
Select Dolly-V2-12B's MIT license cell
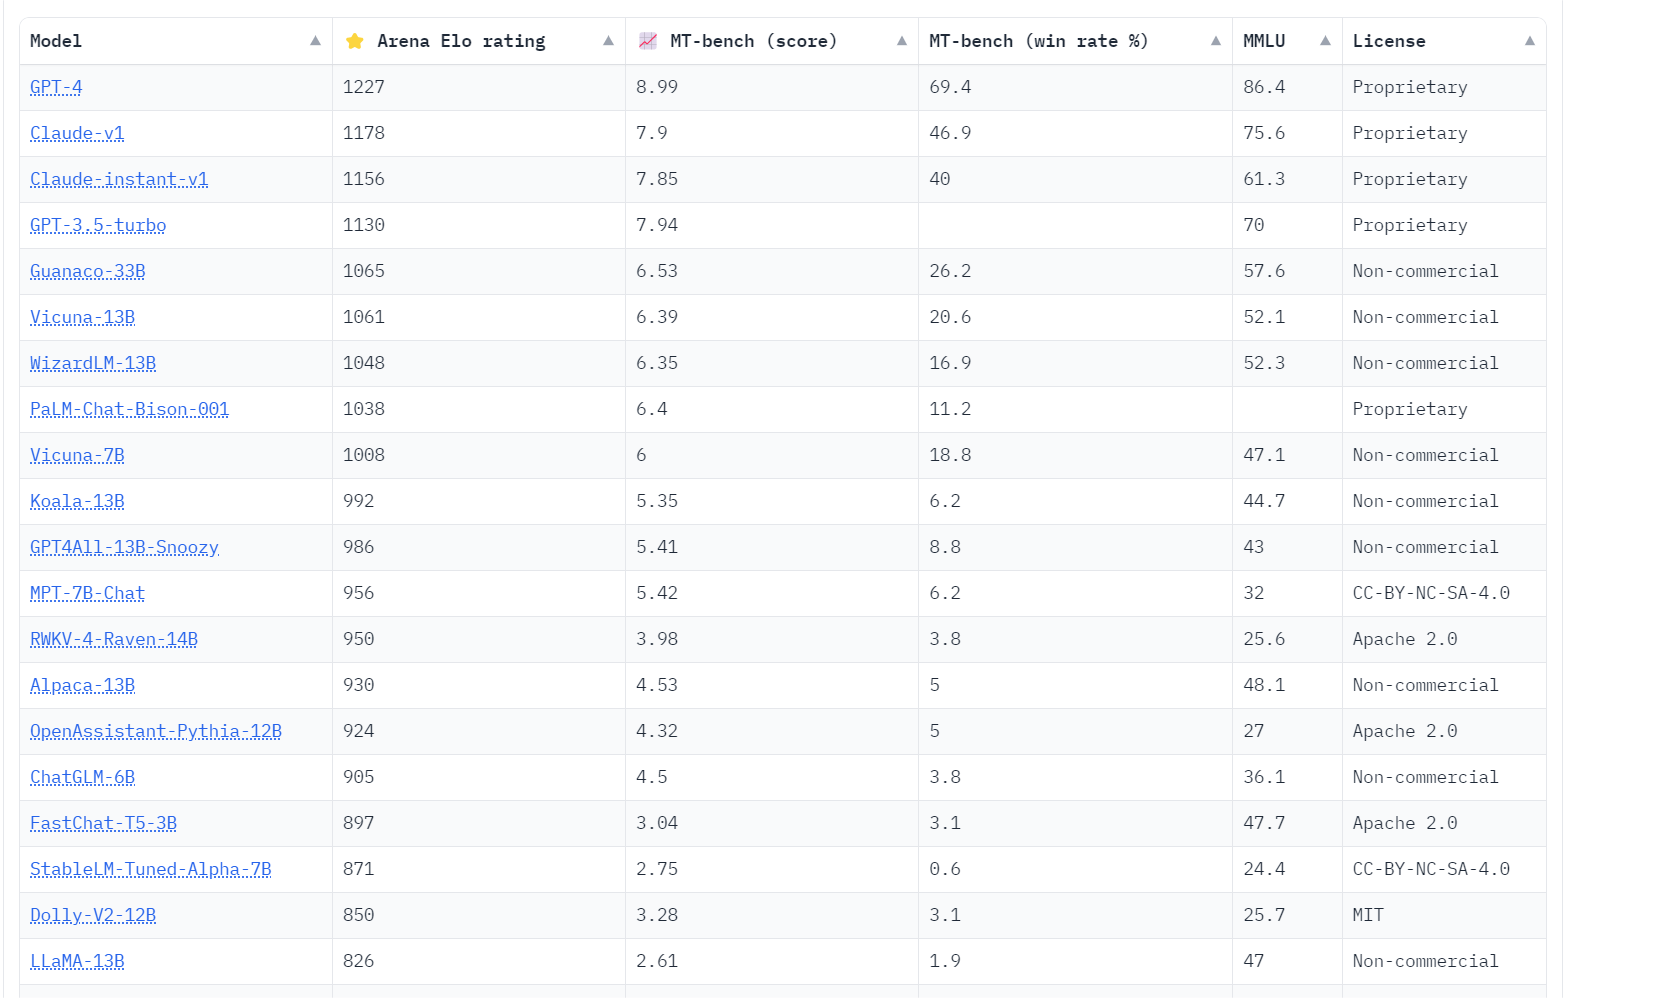1368,915
